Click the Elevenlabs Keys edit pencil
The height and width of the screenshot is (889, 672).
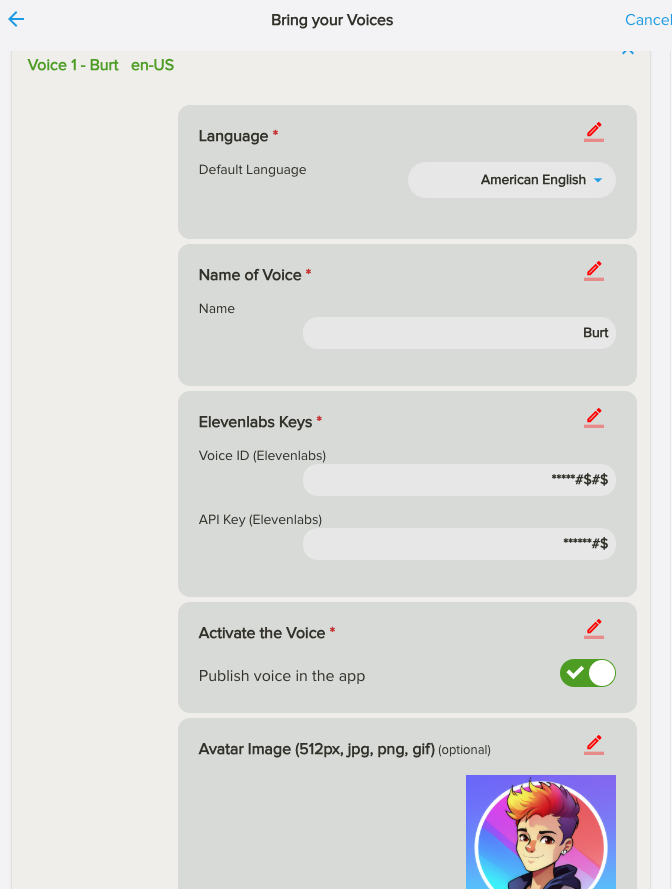point(594,418)
